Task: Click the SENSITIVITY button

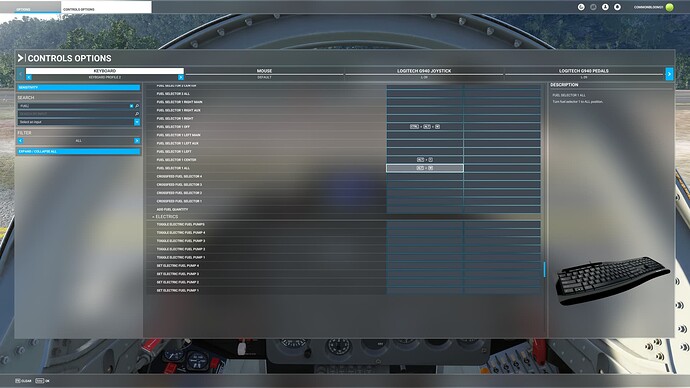Action: (79, 88)
